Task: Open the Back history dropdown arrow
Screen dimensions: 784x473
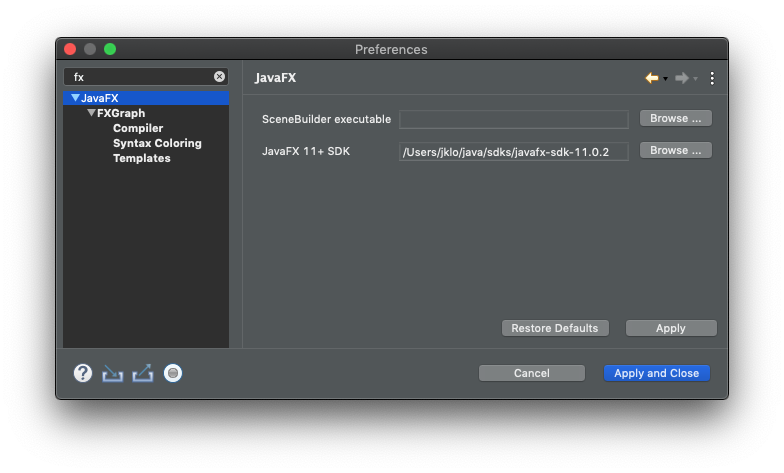Action: (x=665, y=79)
